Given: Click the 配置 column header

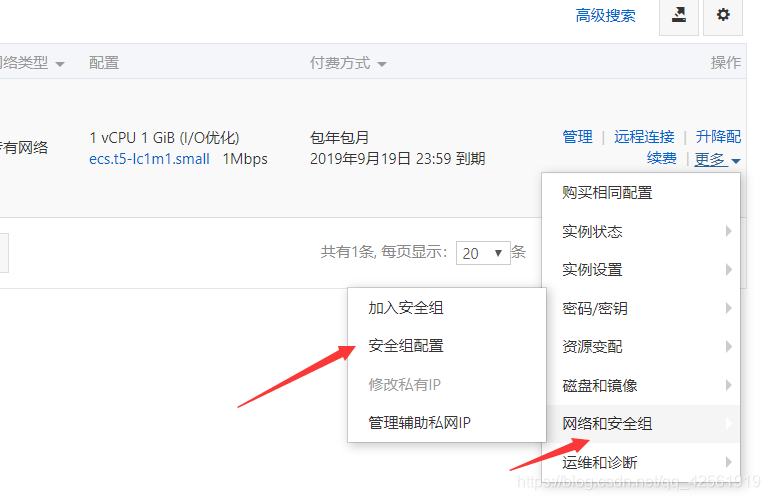Looking at the screenshot, I should pyautogui.click(x=104, y=63).
